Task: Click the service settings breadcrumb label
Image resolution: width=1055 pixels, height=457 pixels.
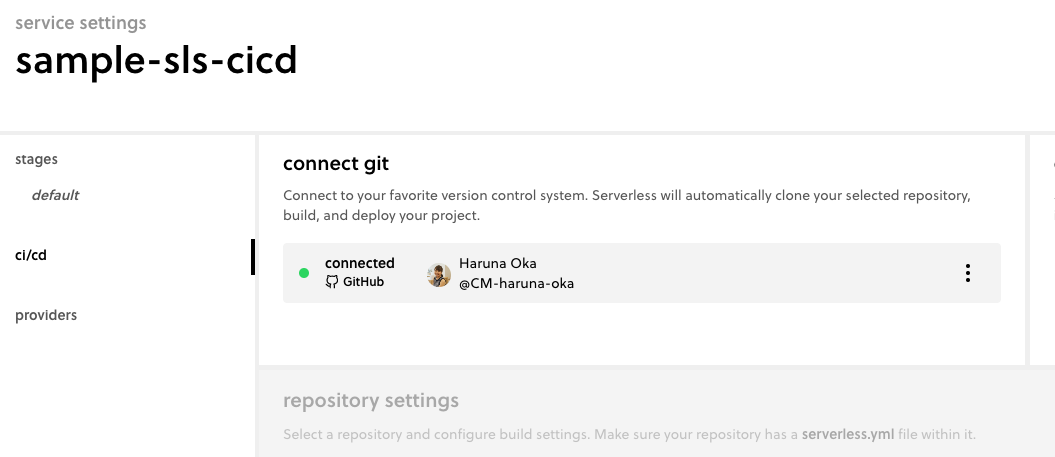Action: 80,22
